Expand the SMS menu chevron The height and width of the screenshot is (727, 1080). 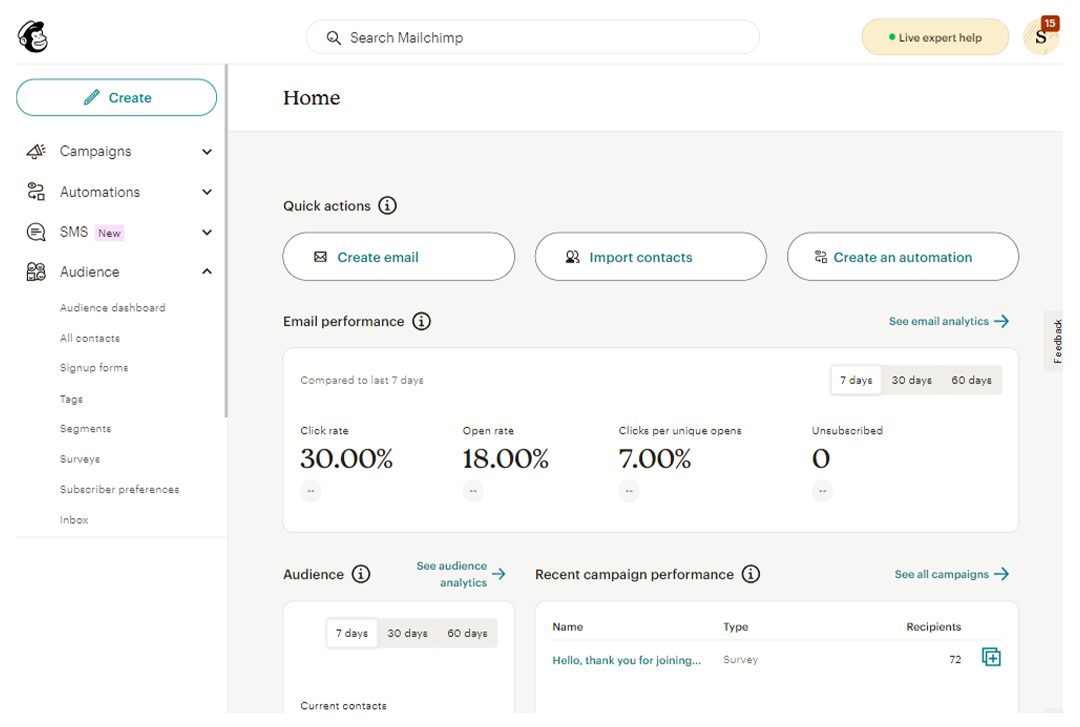(207, 232)
